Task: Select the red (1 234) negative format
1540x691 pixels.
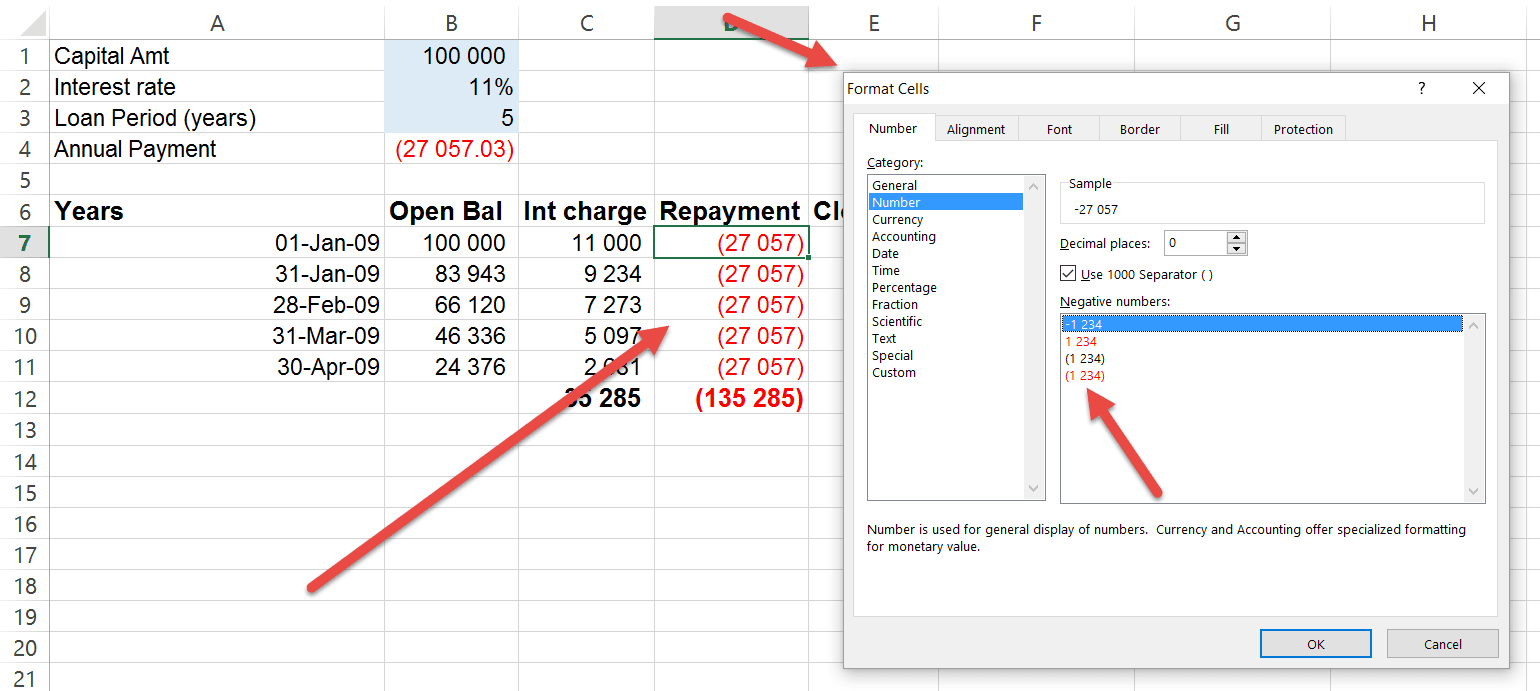Action: 1262,375
